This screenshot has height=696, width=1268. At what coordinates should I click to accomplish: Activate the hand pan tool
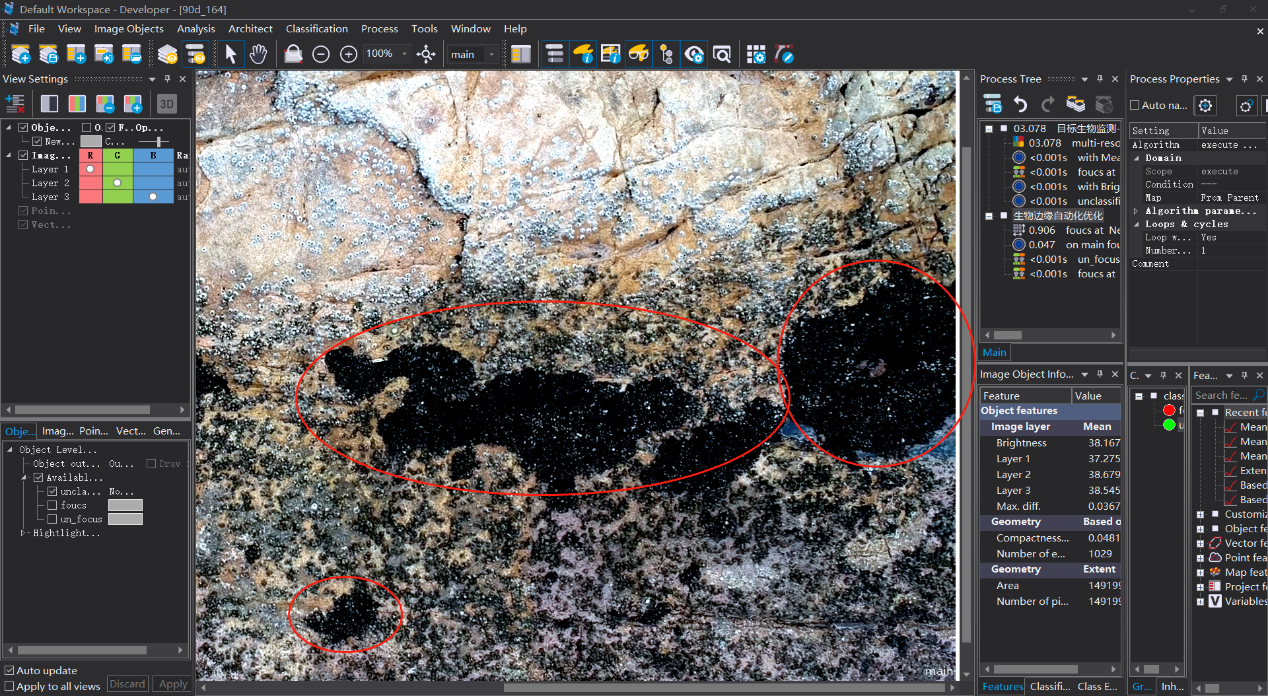(258, 54)
